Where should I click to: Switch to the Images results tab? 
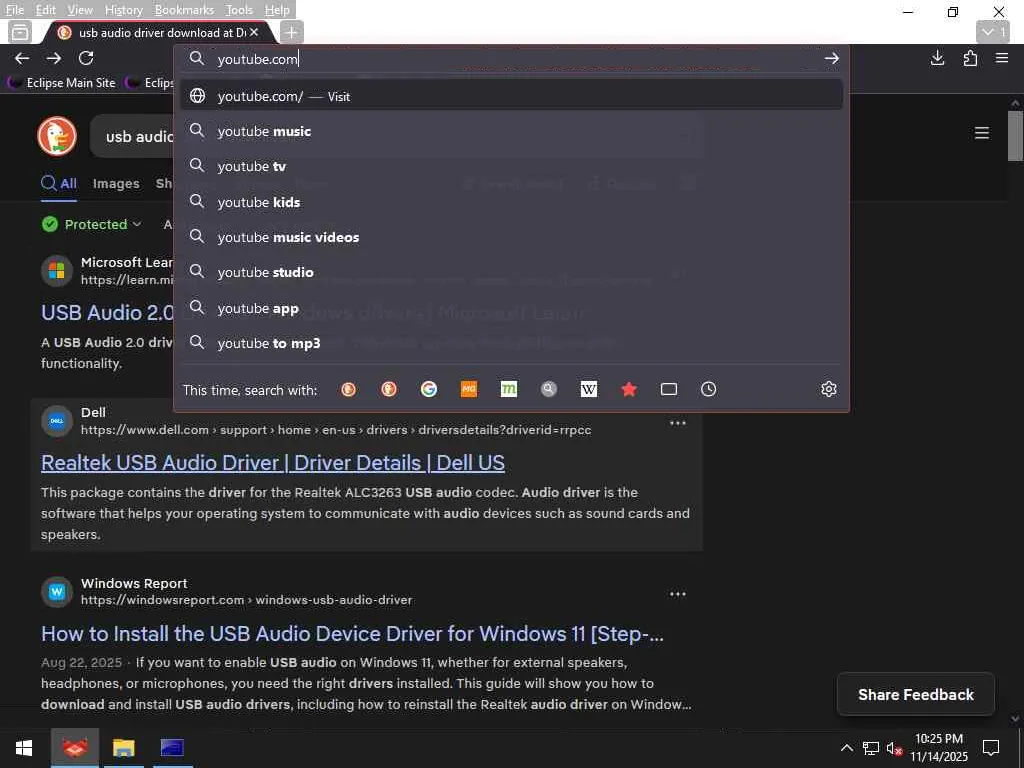point(116,184)
